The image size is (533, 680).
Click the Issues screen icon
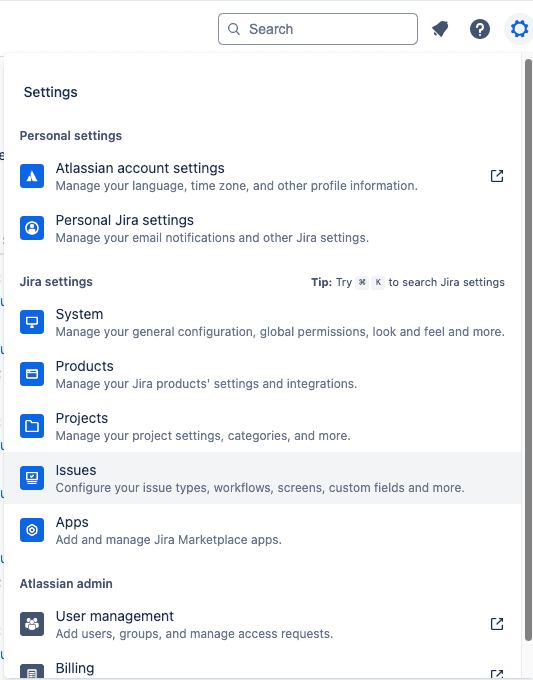coord(32,478)
